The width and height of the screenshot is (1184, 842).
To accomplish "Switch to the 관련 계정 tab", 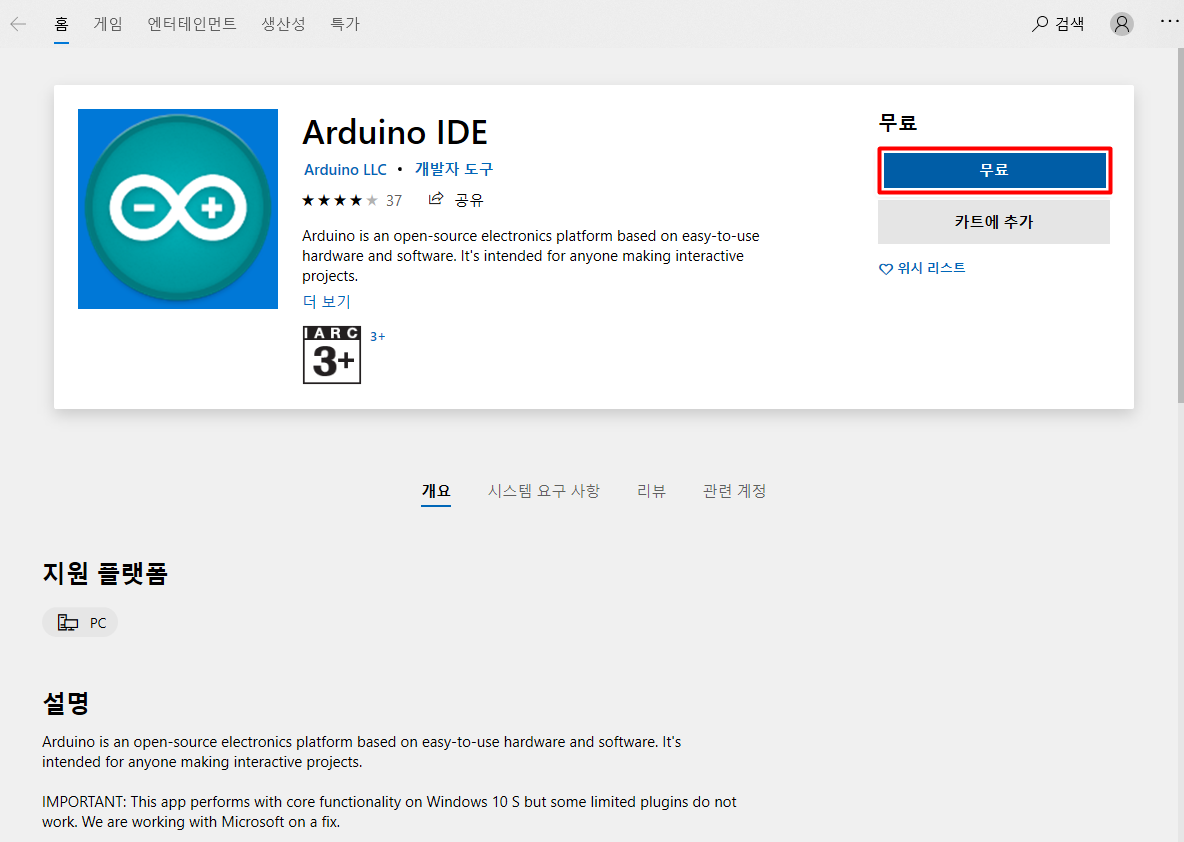I will pyautogui.click(x=734, y=492).
